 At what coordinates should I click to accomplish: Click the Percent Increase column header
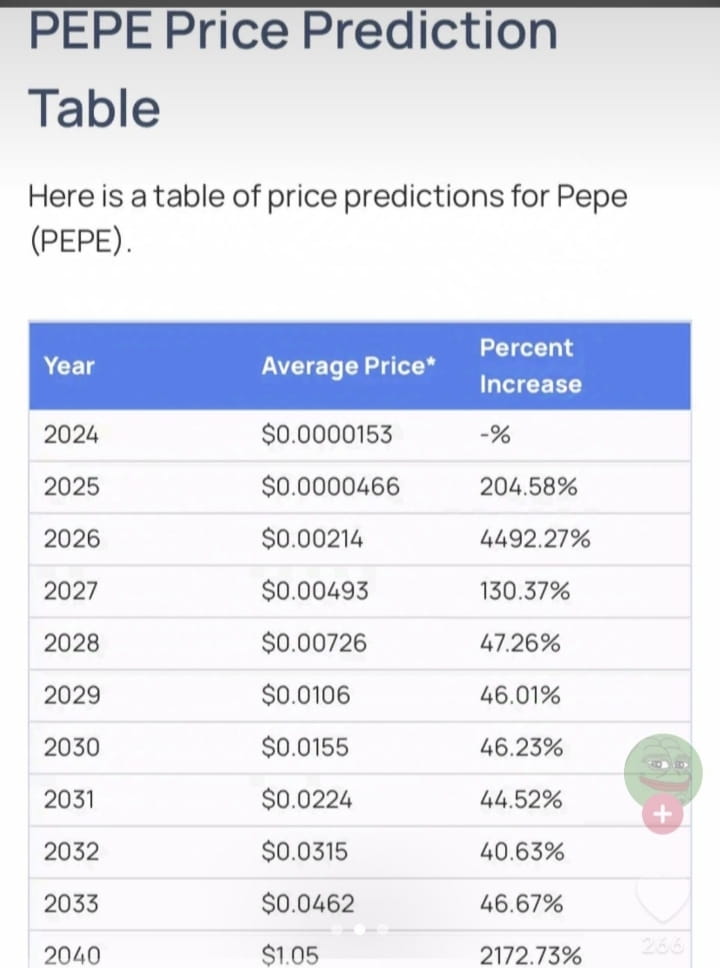point(530,365)
